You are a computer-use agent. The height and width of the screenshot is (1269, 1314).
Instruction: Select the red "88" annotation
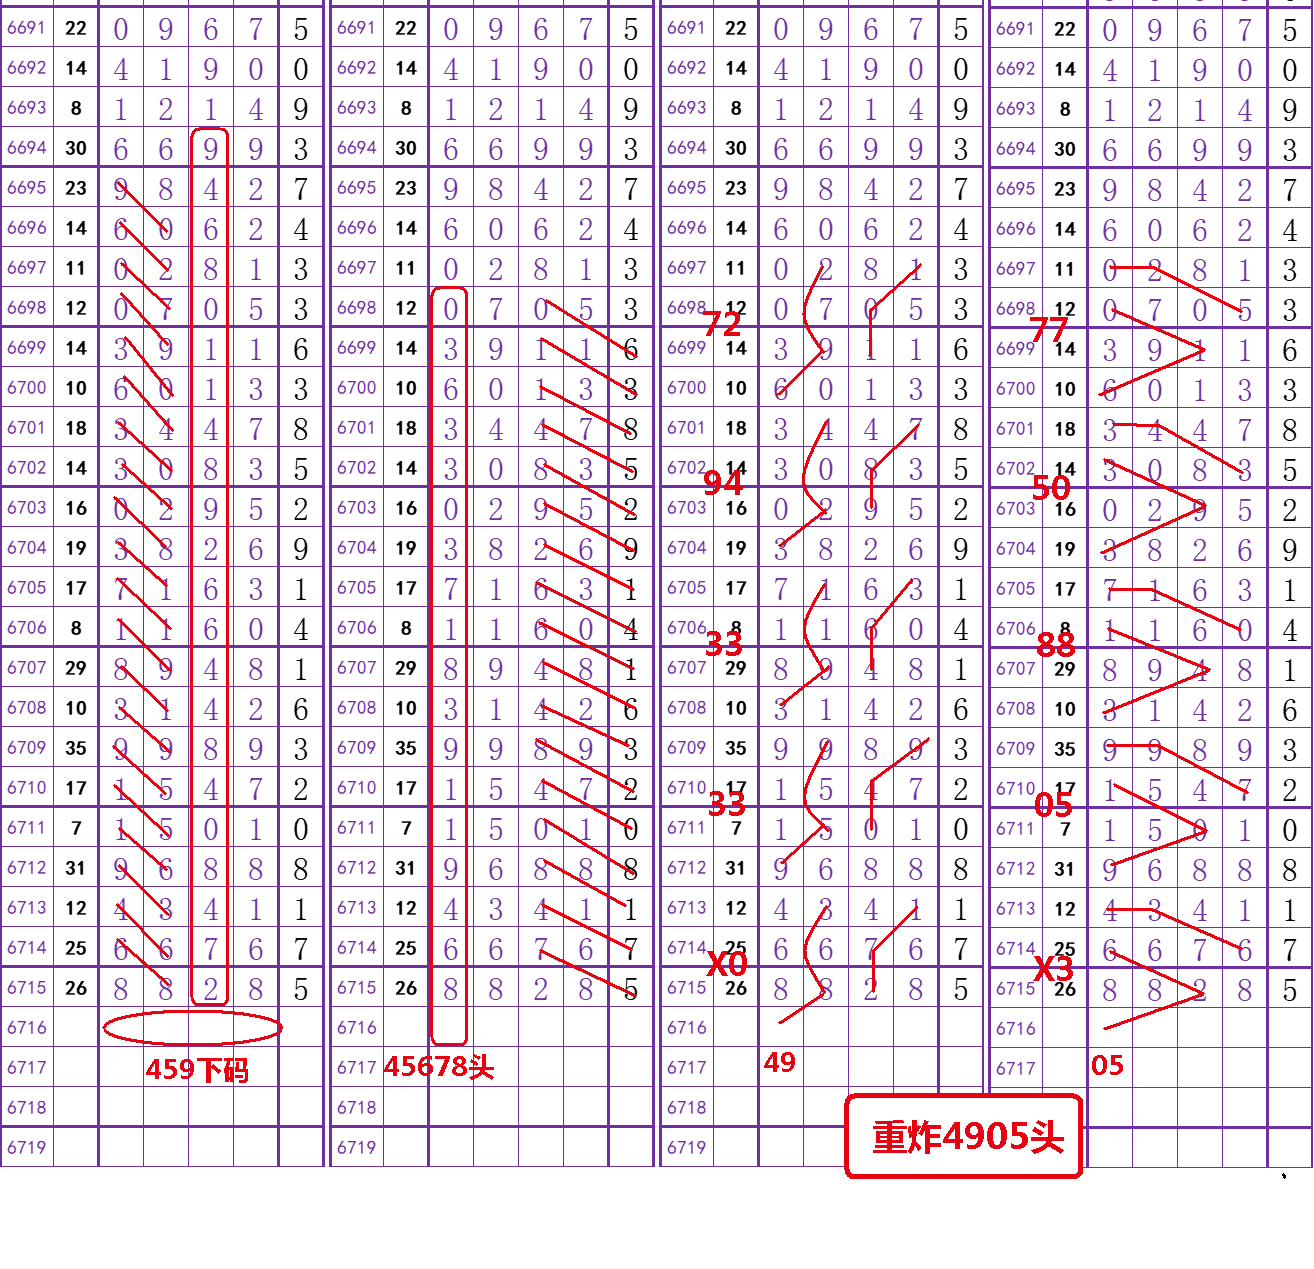(x=1056, y=644)
